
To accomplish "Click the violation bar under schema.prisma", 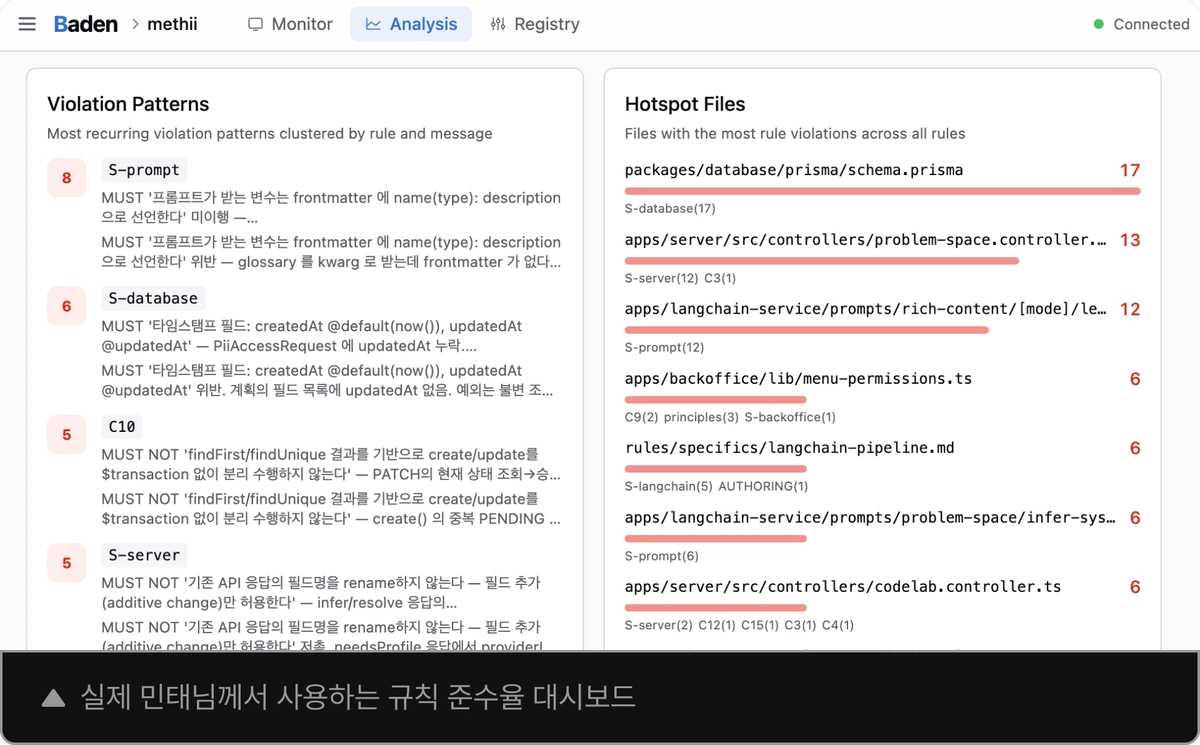I will tap(882, 191).
